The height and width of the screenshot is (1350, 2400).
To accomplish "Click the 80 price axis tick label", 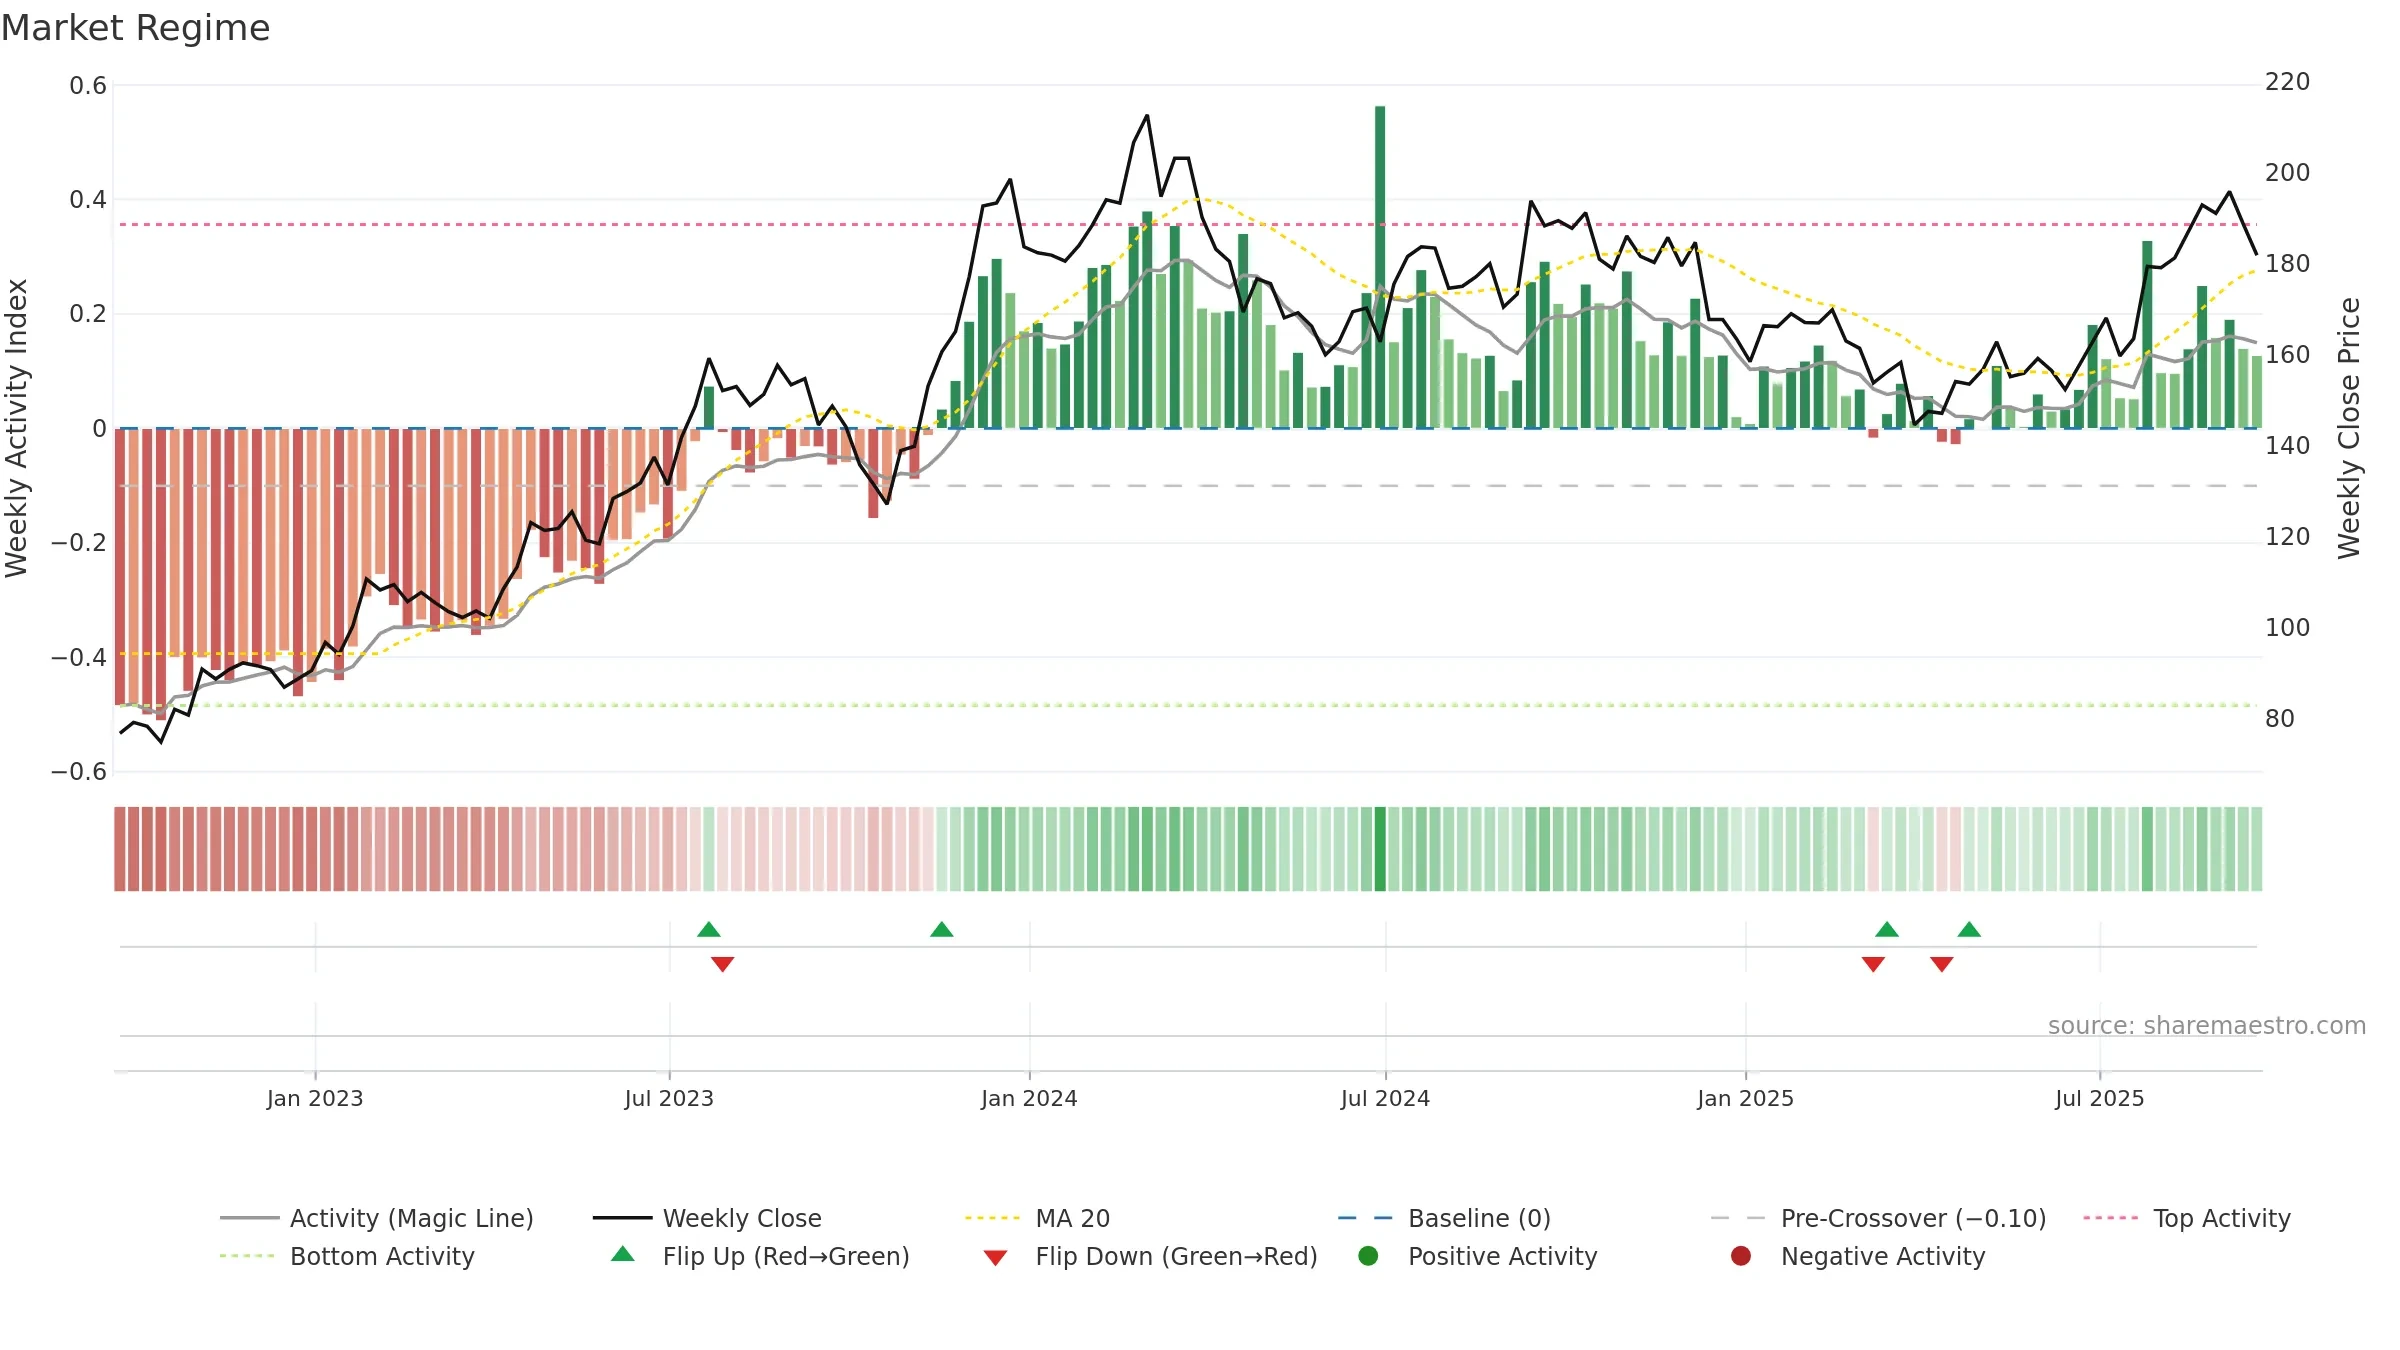I will click(x=2279, y=719).
